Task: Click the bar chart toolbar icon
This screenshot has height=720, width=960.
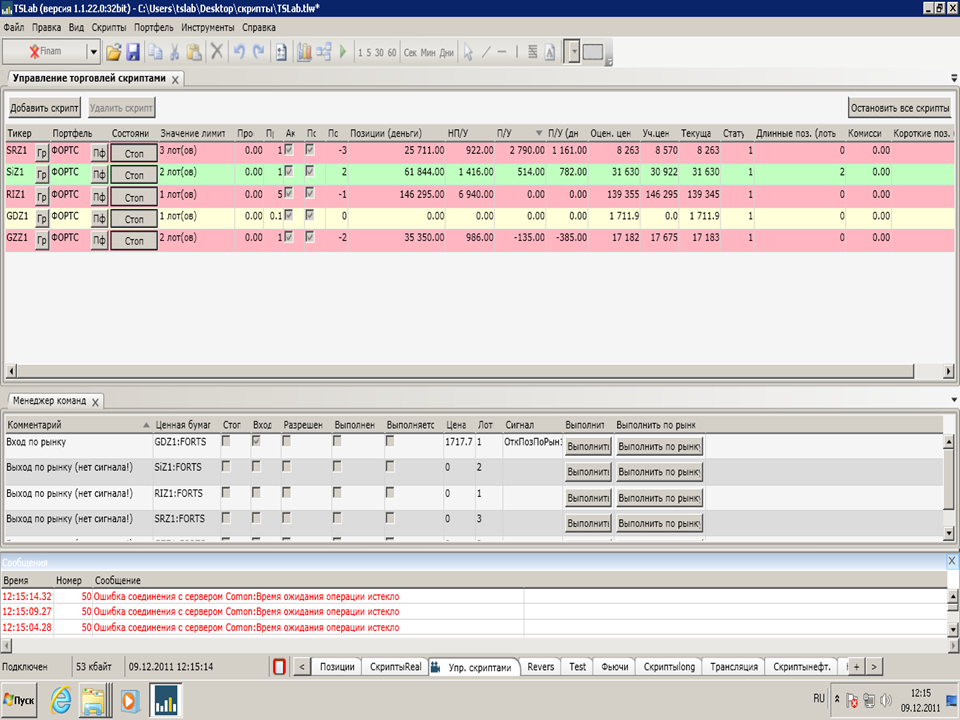Action: tap(304, 52)
